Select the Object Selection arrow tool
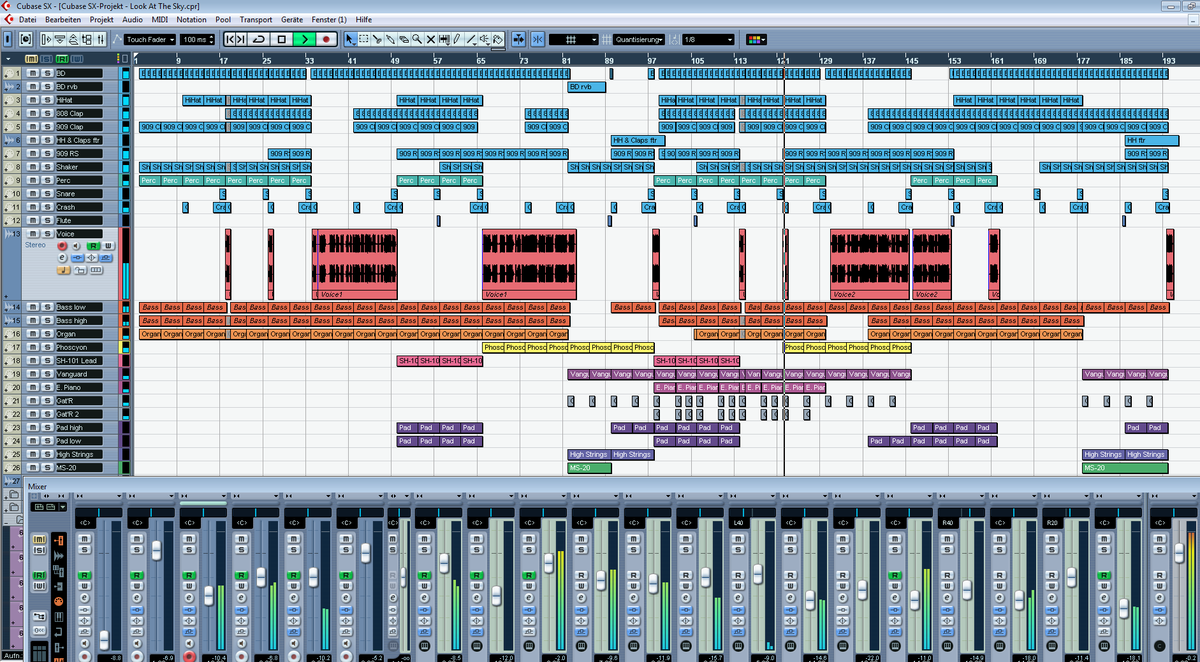Viewport: 1200px width, 662px height. tap(350, 39)
